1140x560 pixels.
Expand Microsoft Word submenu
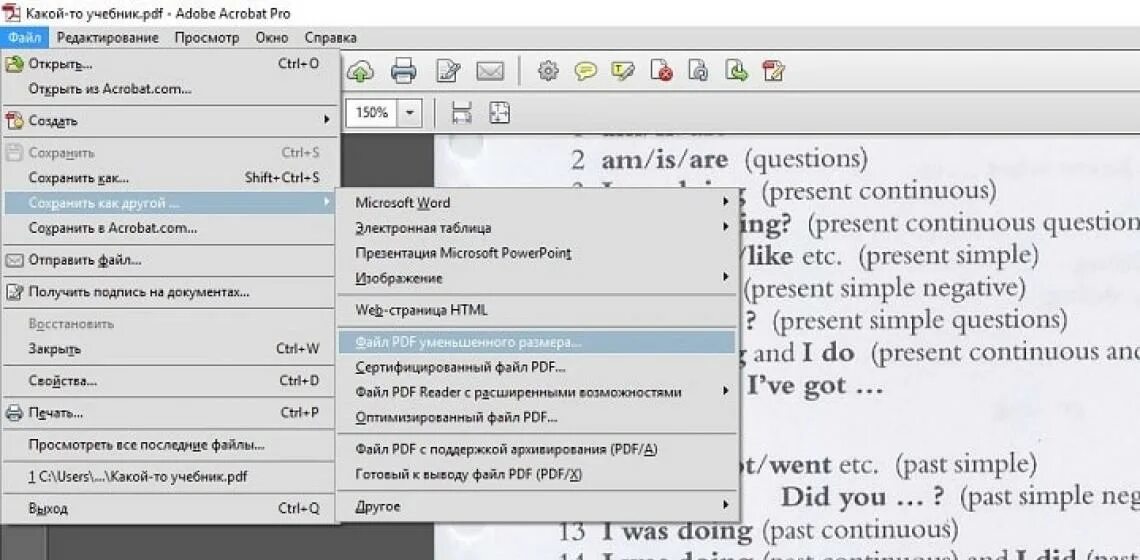click(x=537, y=202)
